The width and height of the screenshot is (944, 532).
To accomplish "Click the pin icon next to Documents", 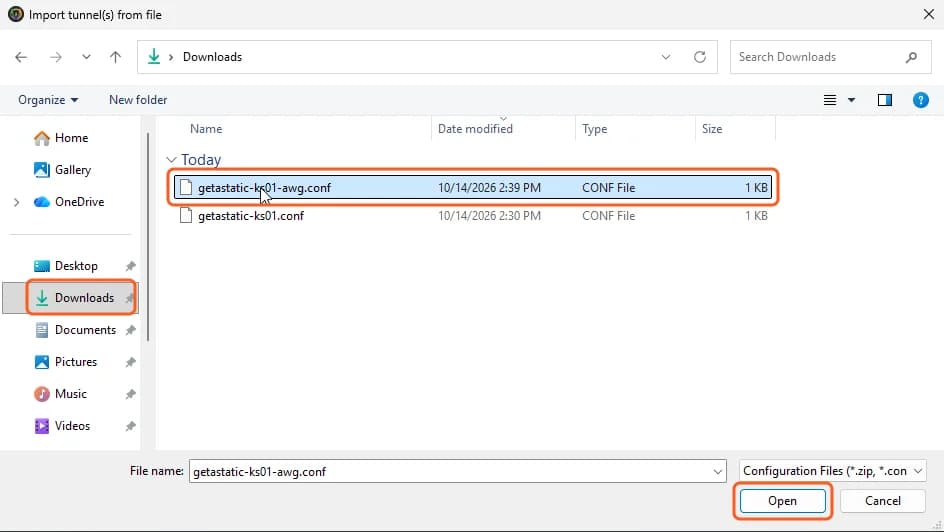I will point(130,330).
